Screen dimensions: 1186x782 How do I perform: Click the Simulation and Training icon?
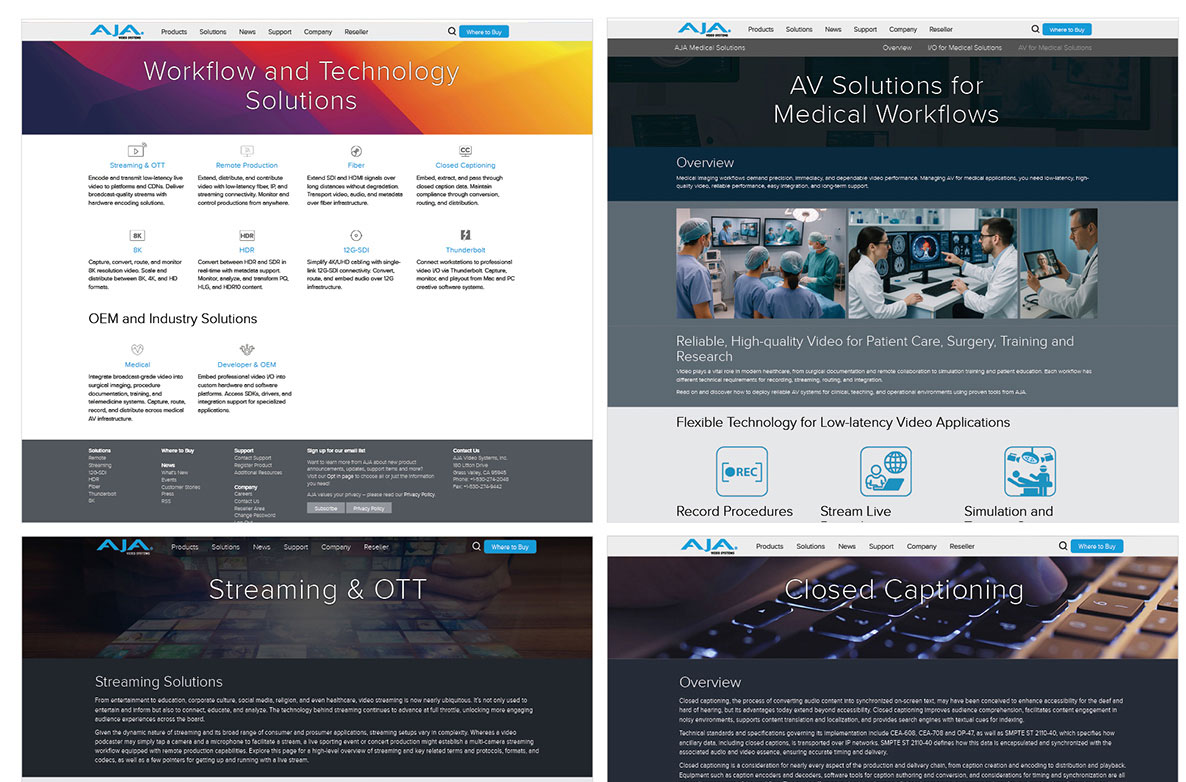1029,471
